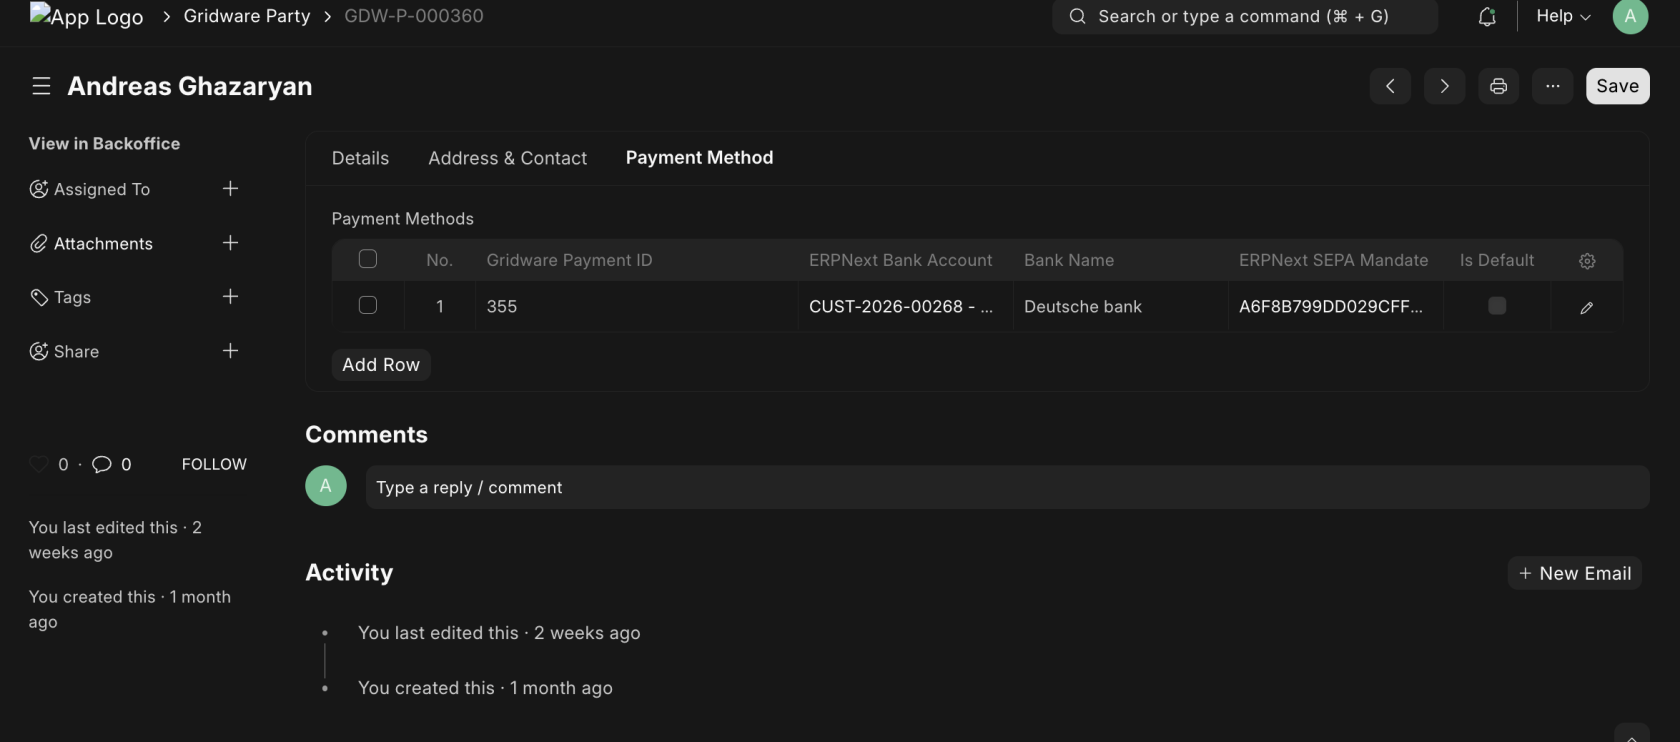Switch to the Details tab
Screen dimensions: 1680x742
[360, 158]
